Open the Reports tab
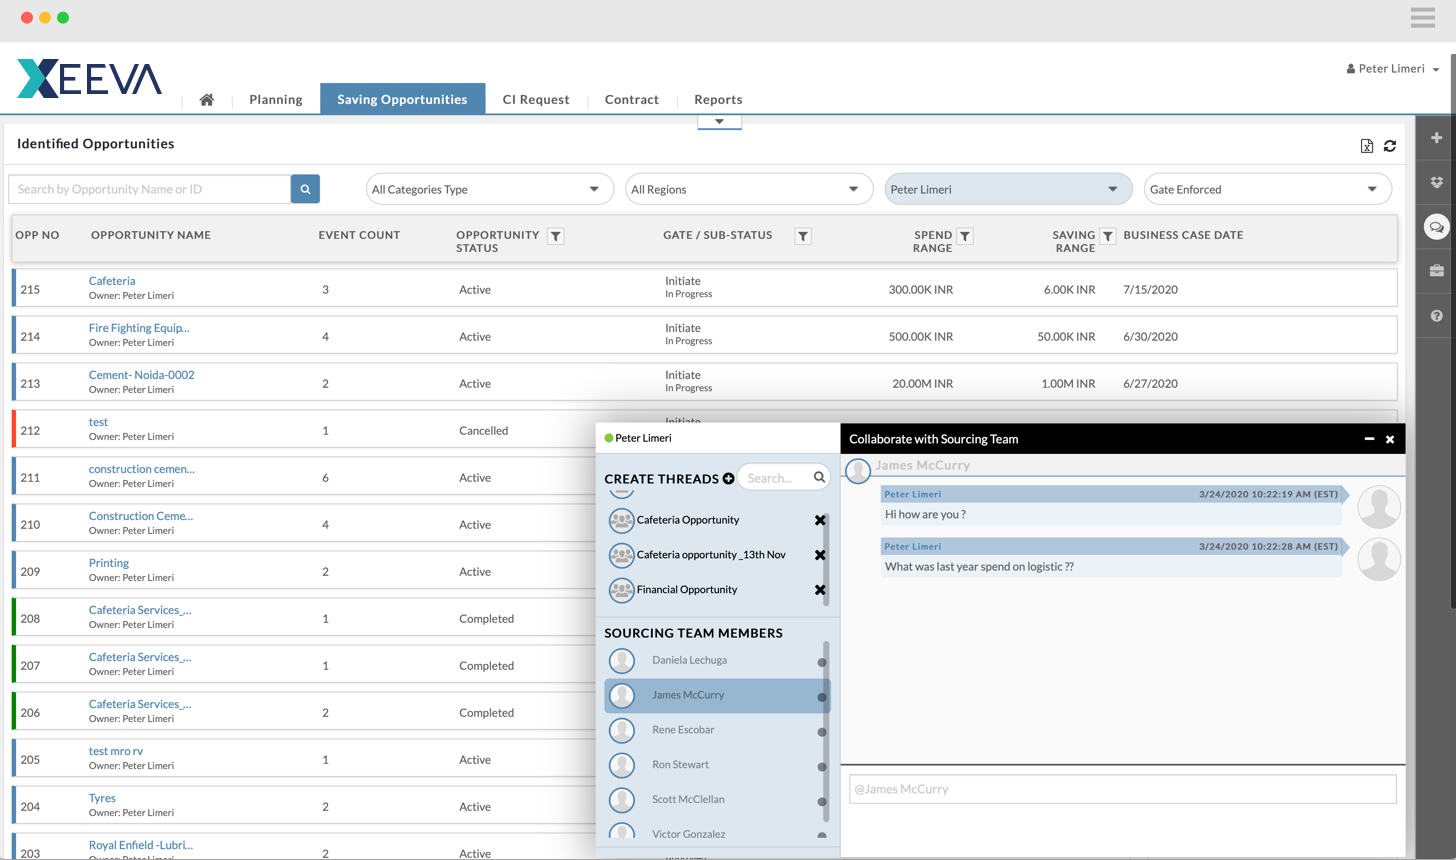 (718, 100)
